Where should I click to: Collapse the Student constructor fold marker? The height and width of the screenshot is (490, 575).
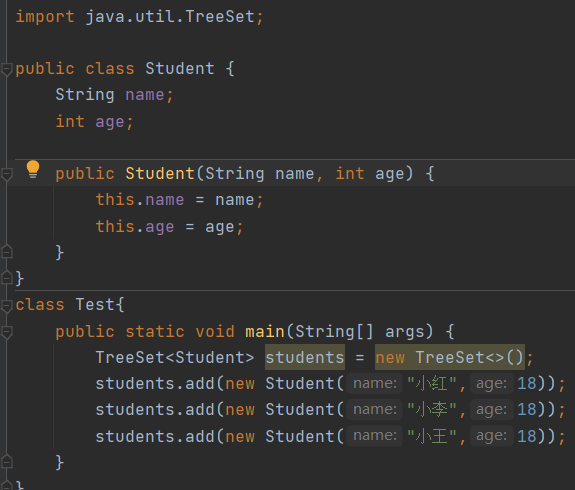click(7, 174)
